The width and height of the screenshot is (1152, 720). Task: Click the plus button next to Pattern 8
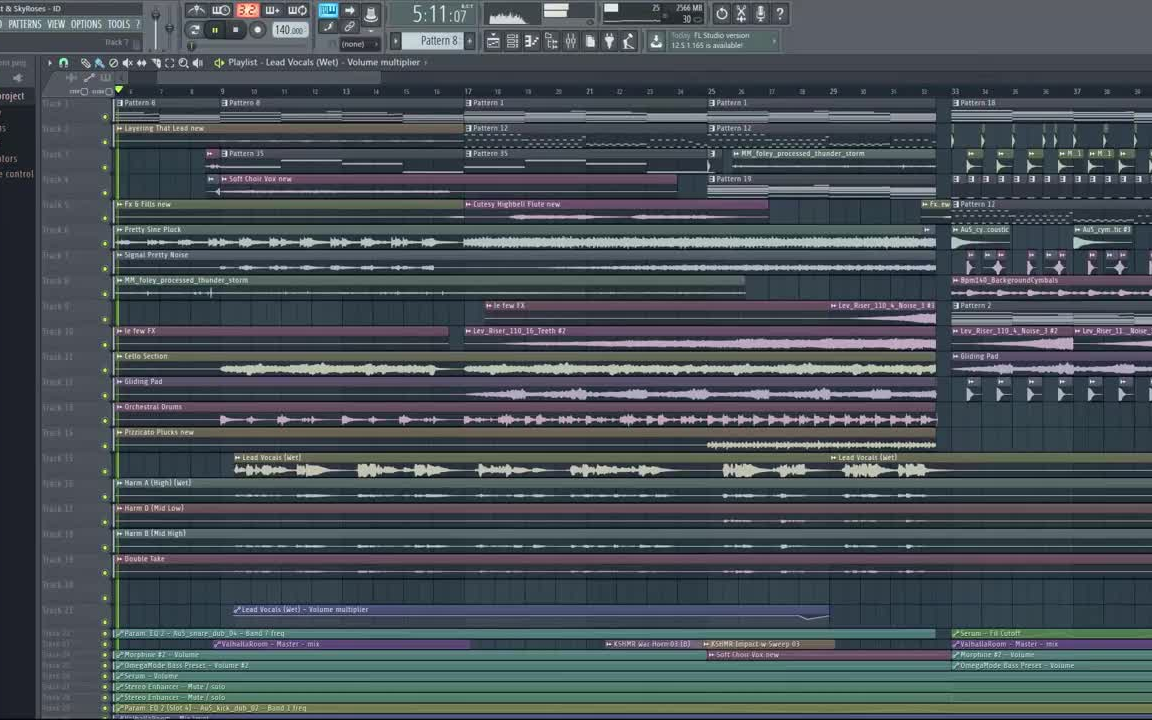pos(470,41)
